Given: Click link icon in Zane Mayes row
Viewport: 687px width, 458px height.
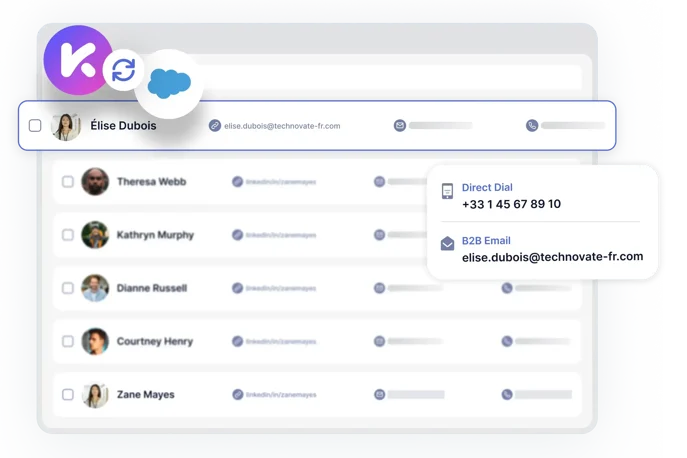Looking at the screenshot, I should coord(237,394).
